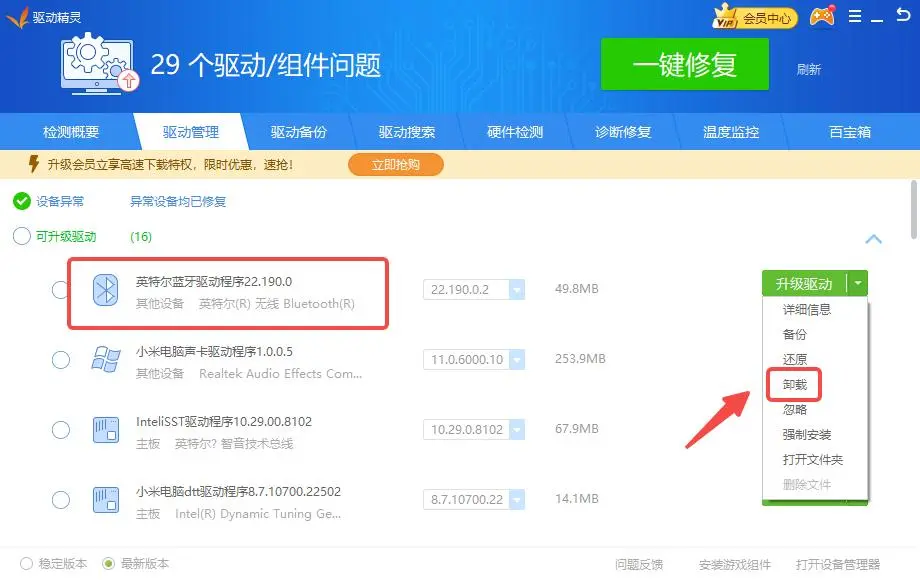Choose 卸载 from the driver context menu

pyautogui.click(x=795, y=384)
